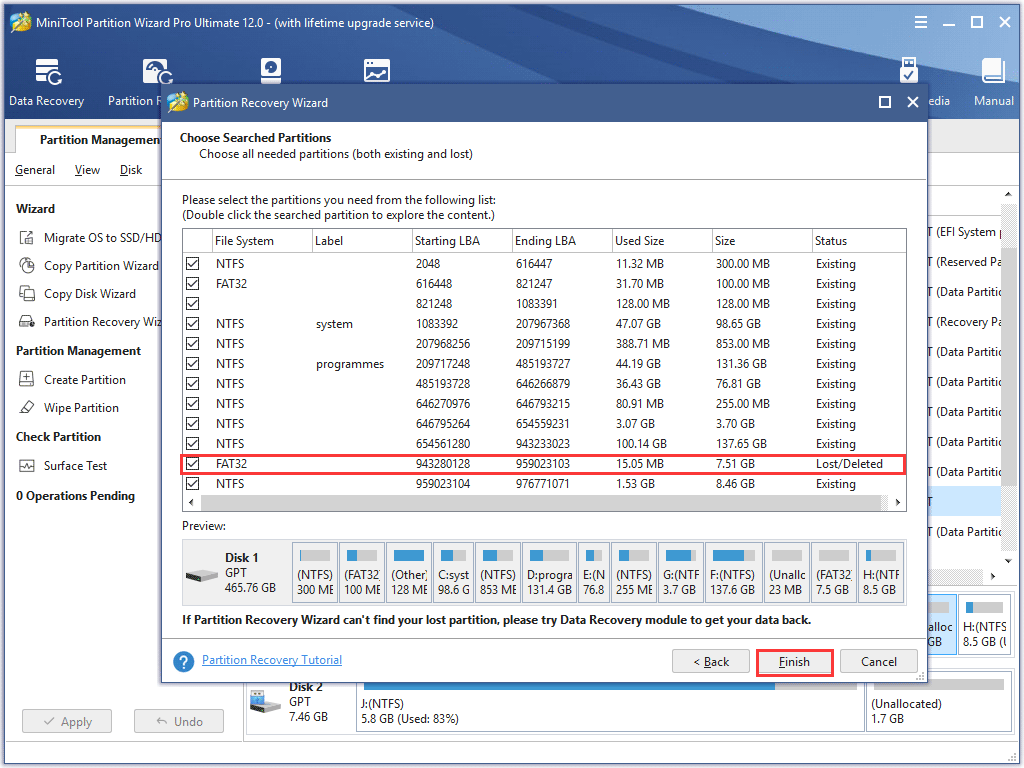Screen dimensions: 1024x768
Task: Open the Data Recovery tool
Action: point(47,82)
